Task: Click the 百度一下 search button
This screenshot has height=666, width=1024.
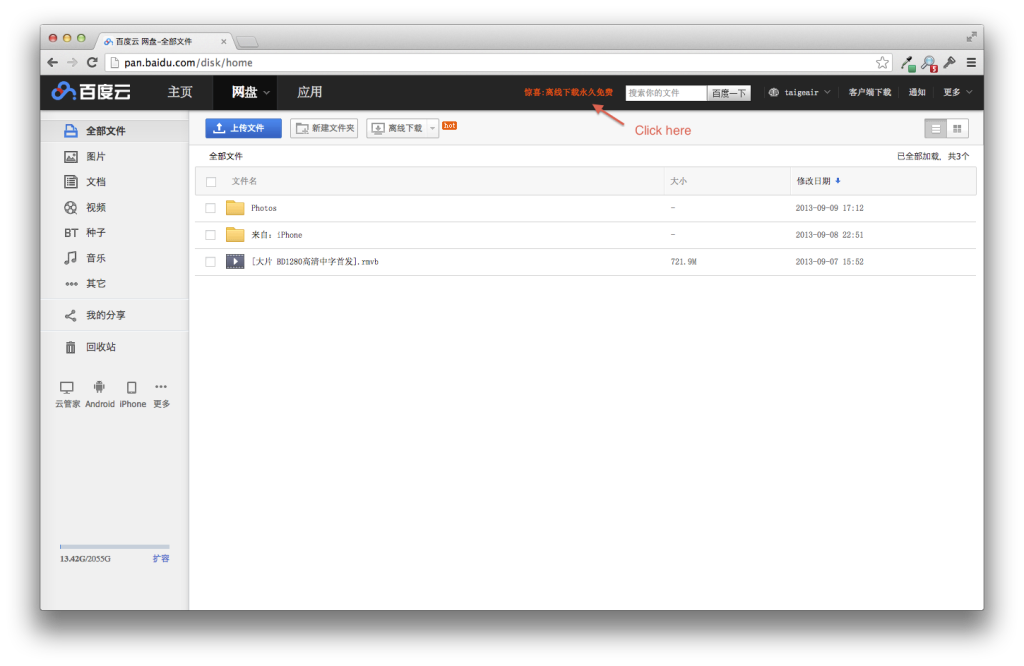Action: [x=729, y=93]
